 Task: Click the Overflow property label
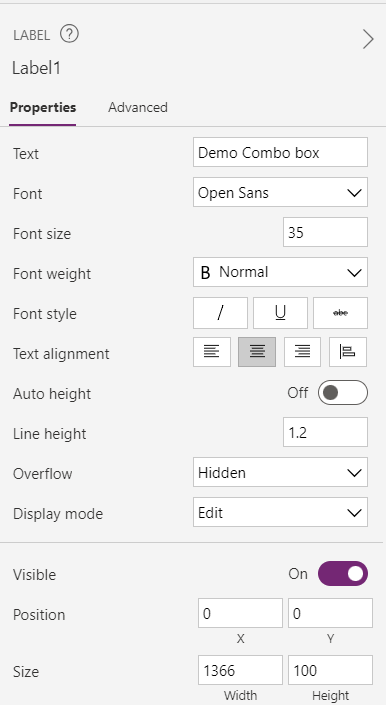click(43, 474)
